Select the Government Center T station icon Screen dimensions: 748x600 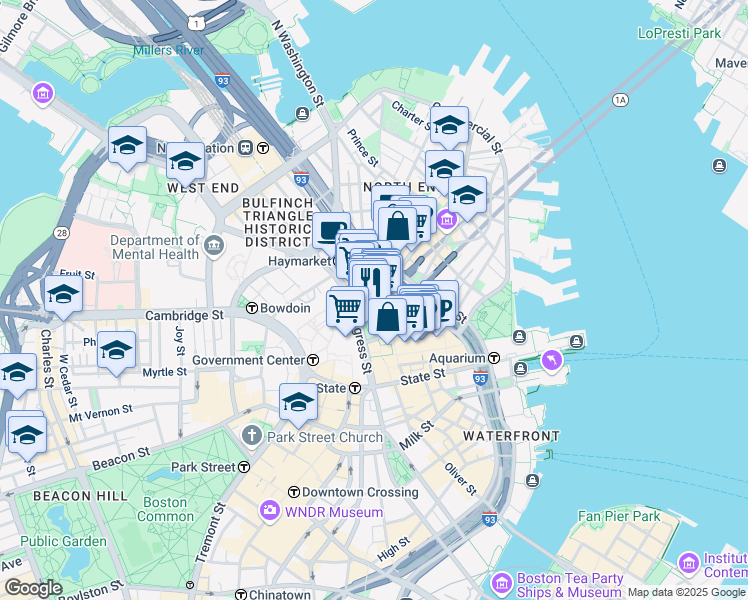pyautogui.click(x=313, y=360)
